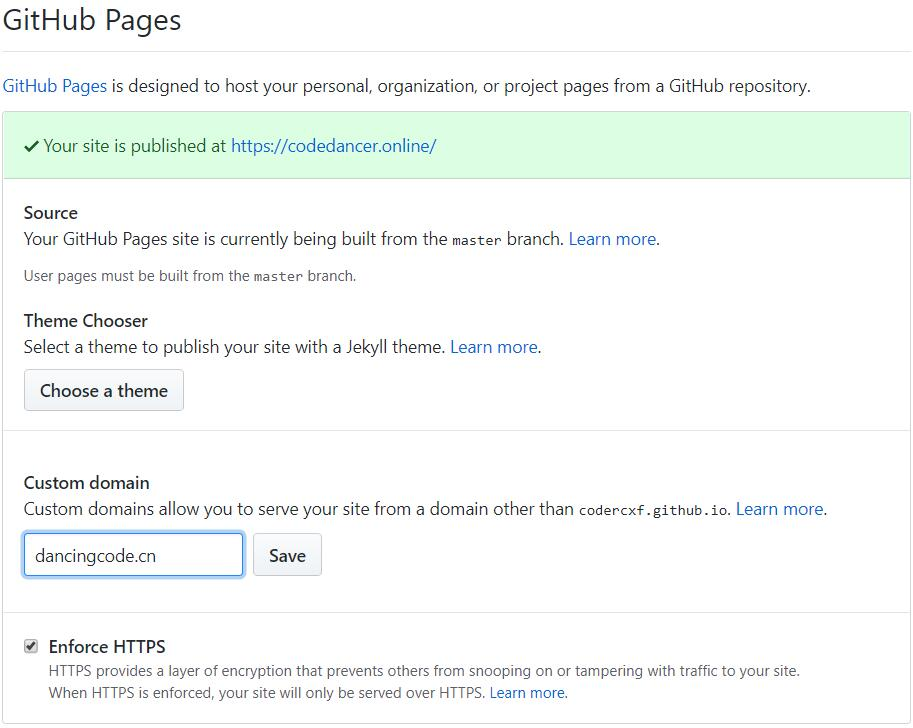
Task: Click the Choose a theme button
Action: pyautogui.click(x=104, y=390)
